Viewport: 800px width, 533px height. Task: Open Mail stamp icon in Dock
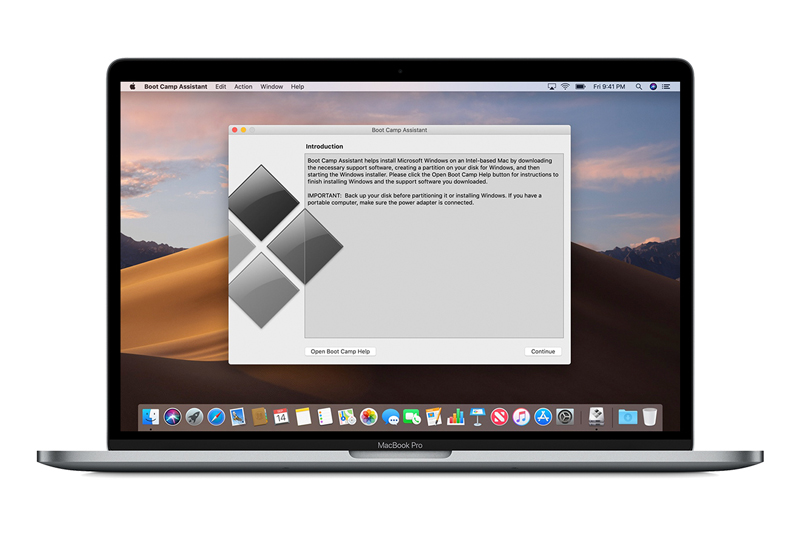click(238, 417)
